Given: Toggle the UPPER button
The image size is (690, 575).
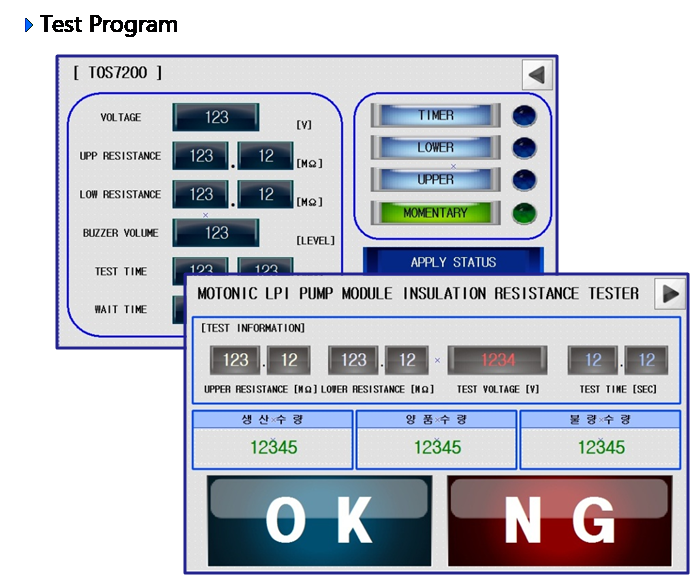Looking at the screenshot, I should [x=436, y=179].
